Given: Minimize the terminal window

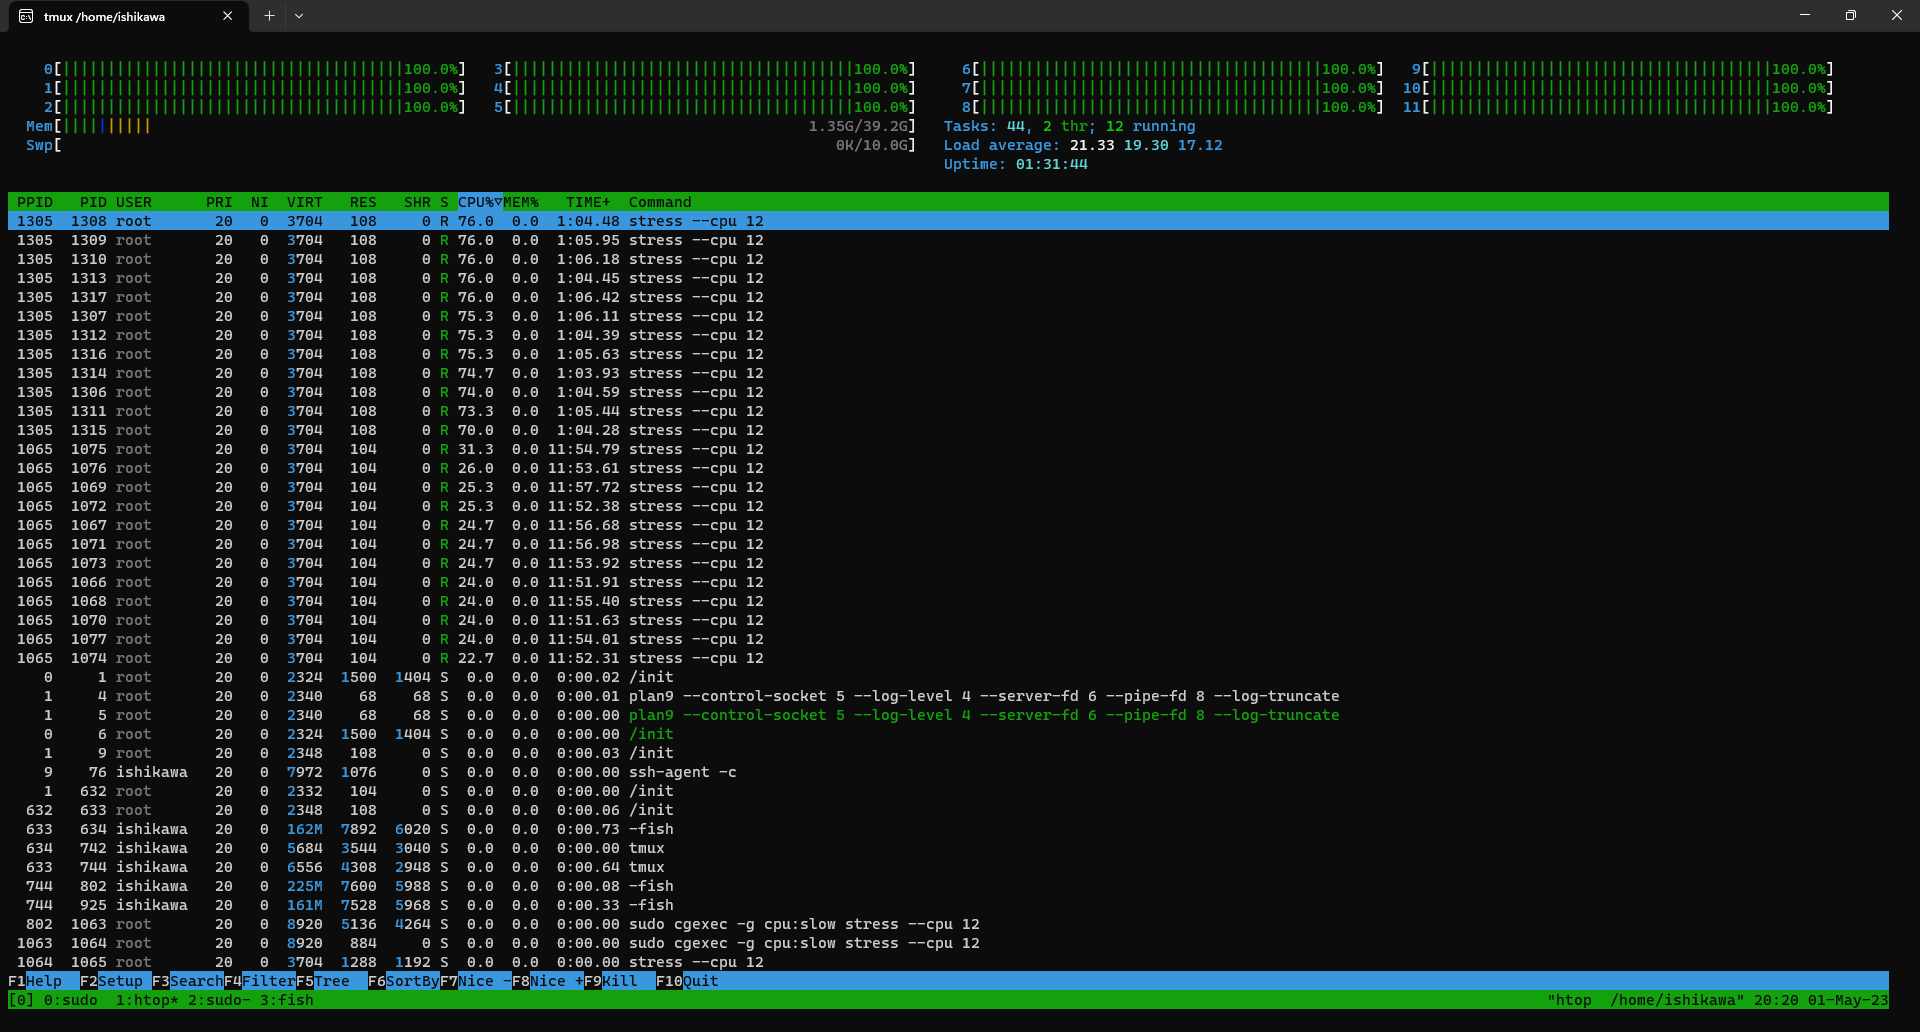Looking at the screenshot, I should (1805, 15).
